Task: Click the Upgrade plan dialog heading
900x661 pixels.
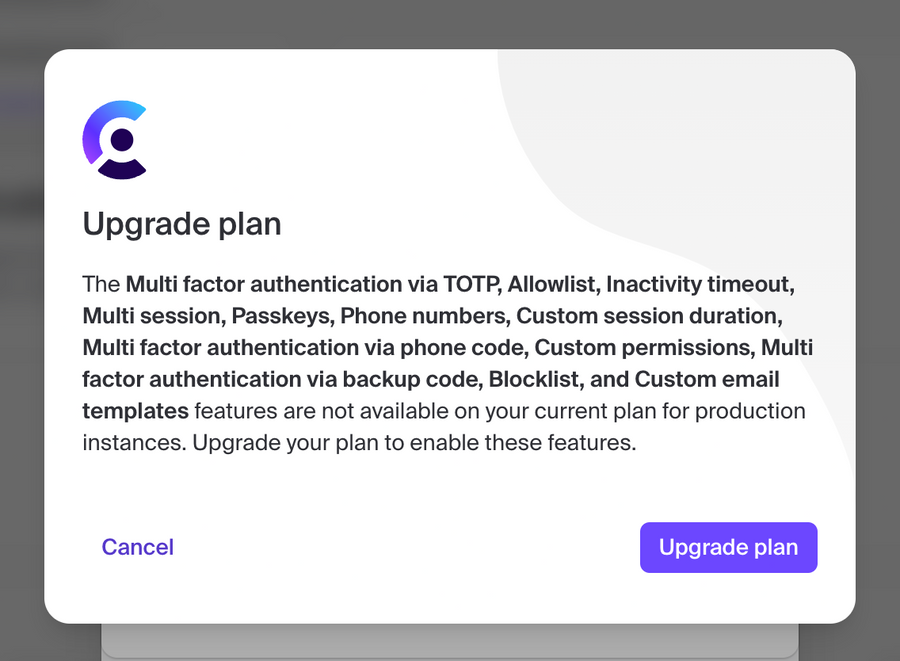Action: tap(181, 224)
